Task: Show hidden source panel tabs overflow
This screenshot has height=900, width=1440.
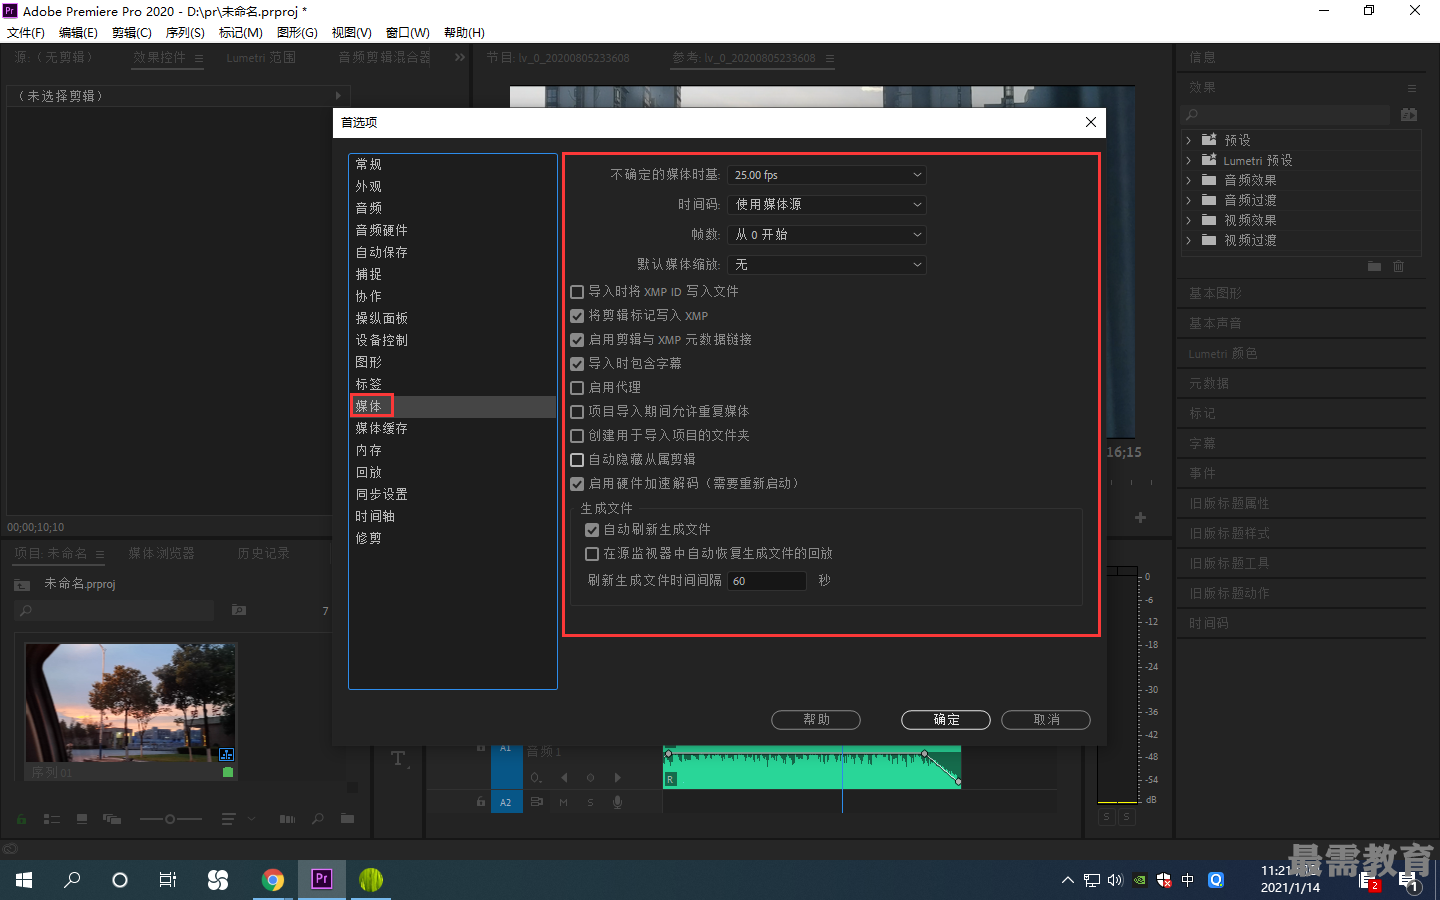Action: 460,58
